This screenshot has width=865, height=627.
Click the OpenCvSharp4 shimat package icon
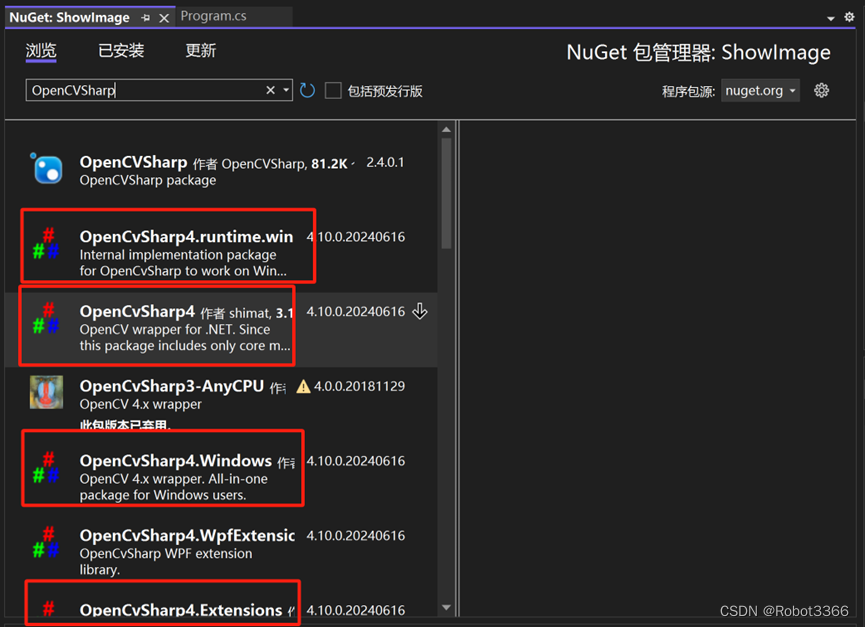(46, 318)
